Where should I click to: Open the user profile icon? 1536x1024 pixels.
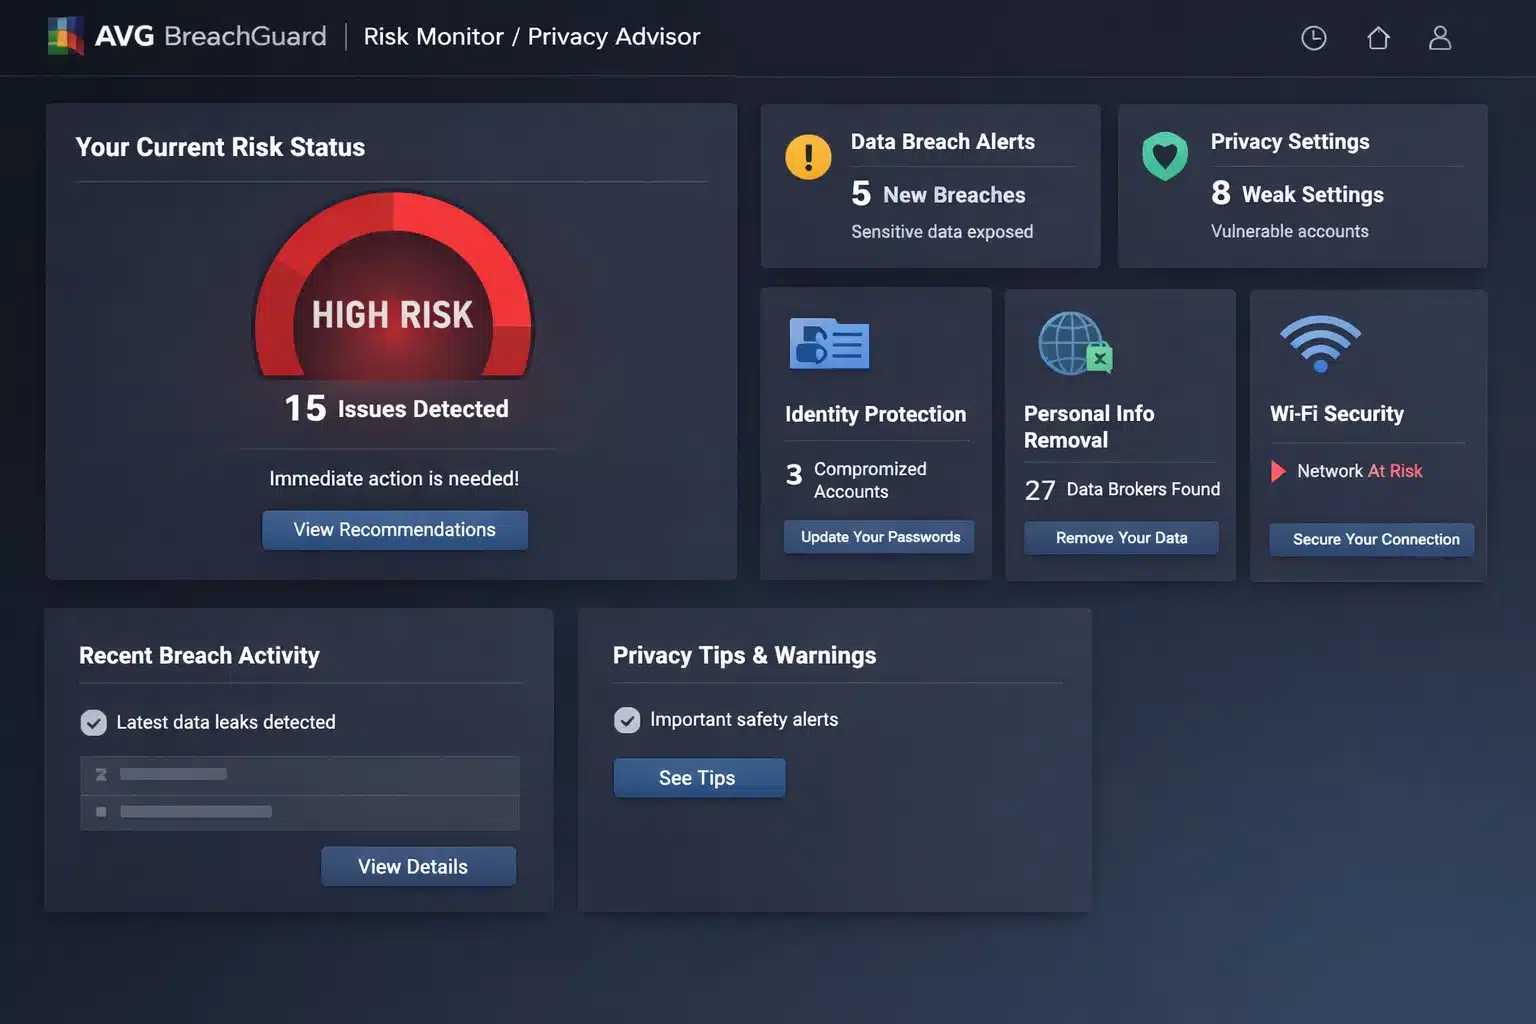tap(1440, 37)
